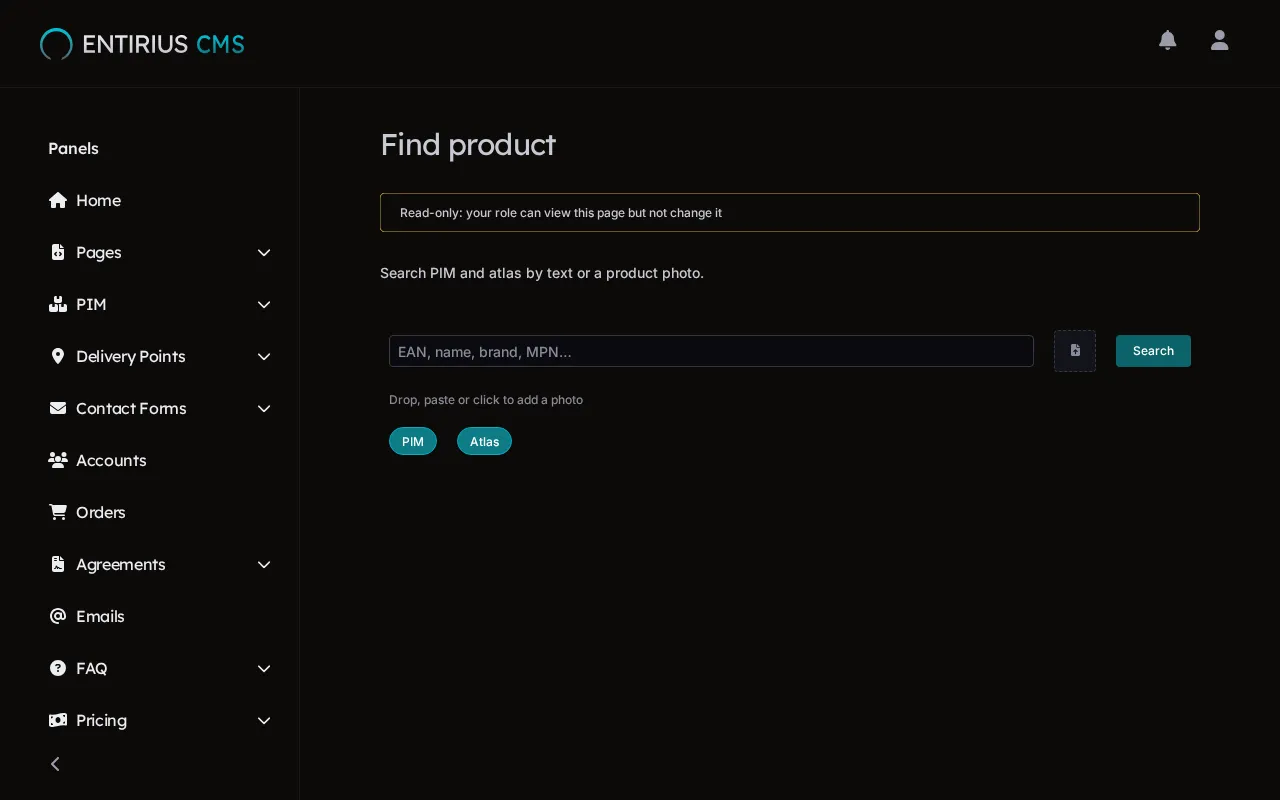Open Pages menu label

[99, 252]
